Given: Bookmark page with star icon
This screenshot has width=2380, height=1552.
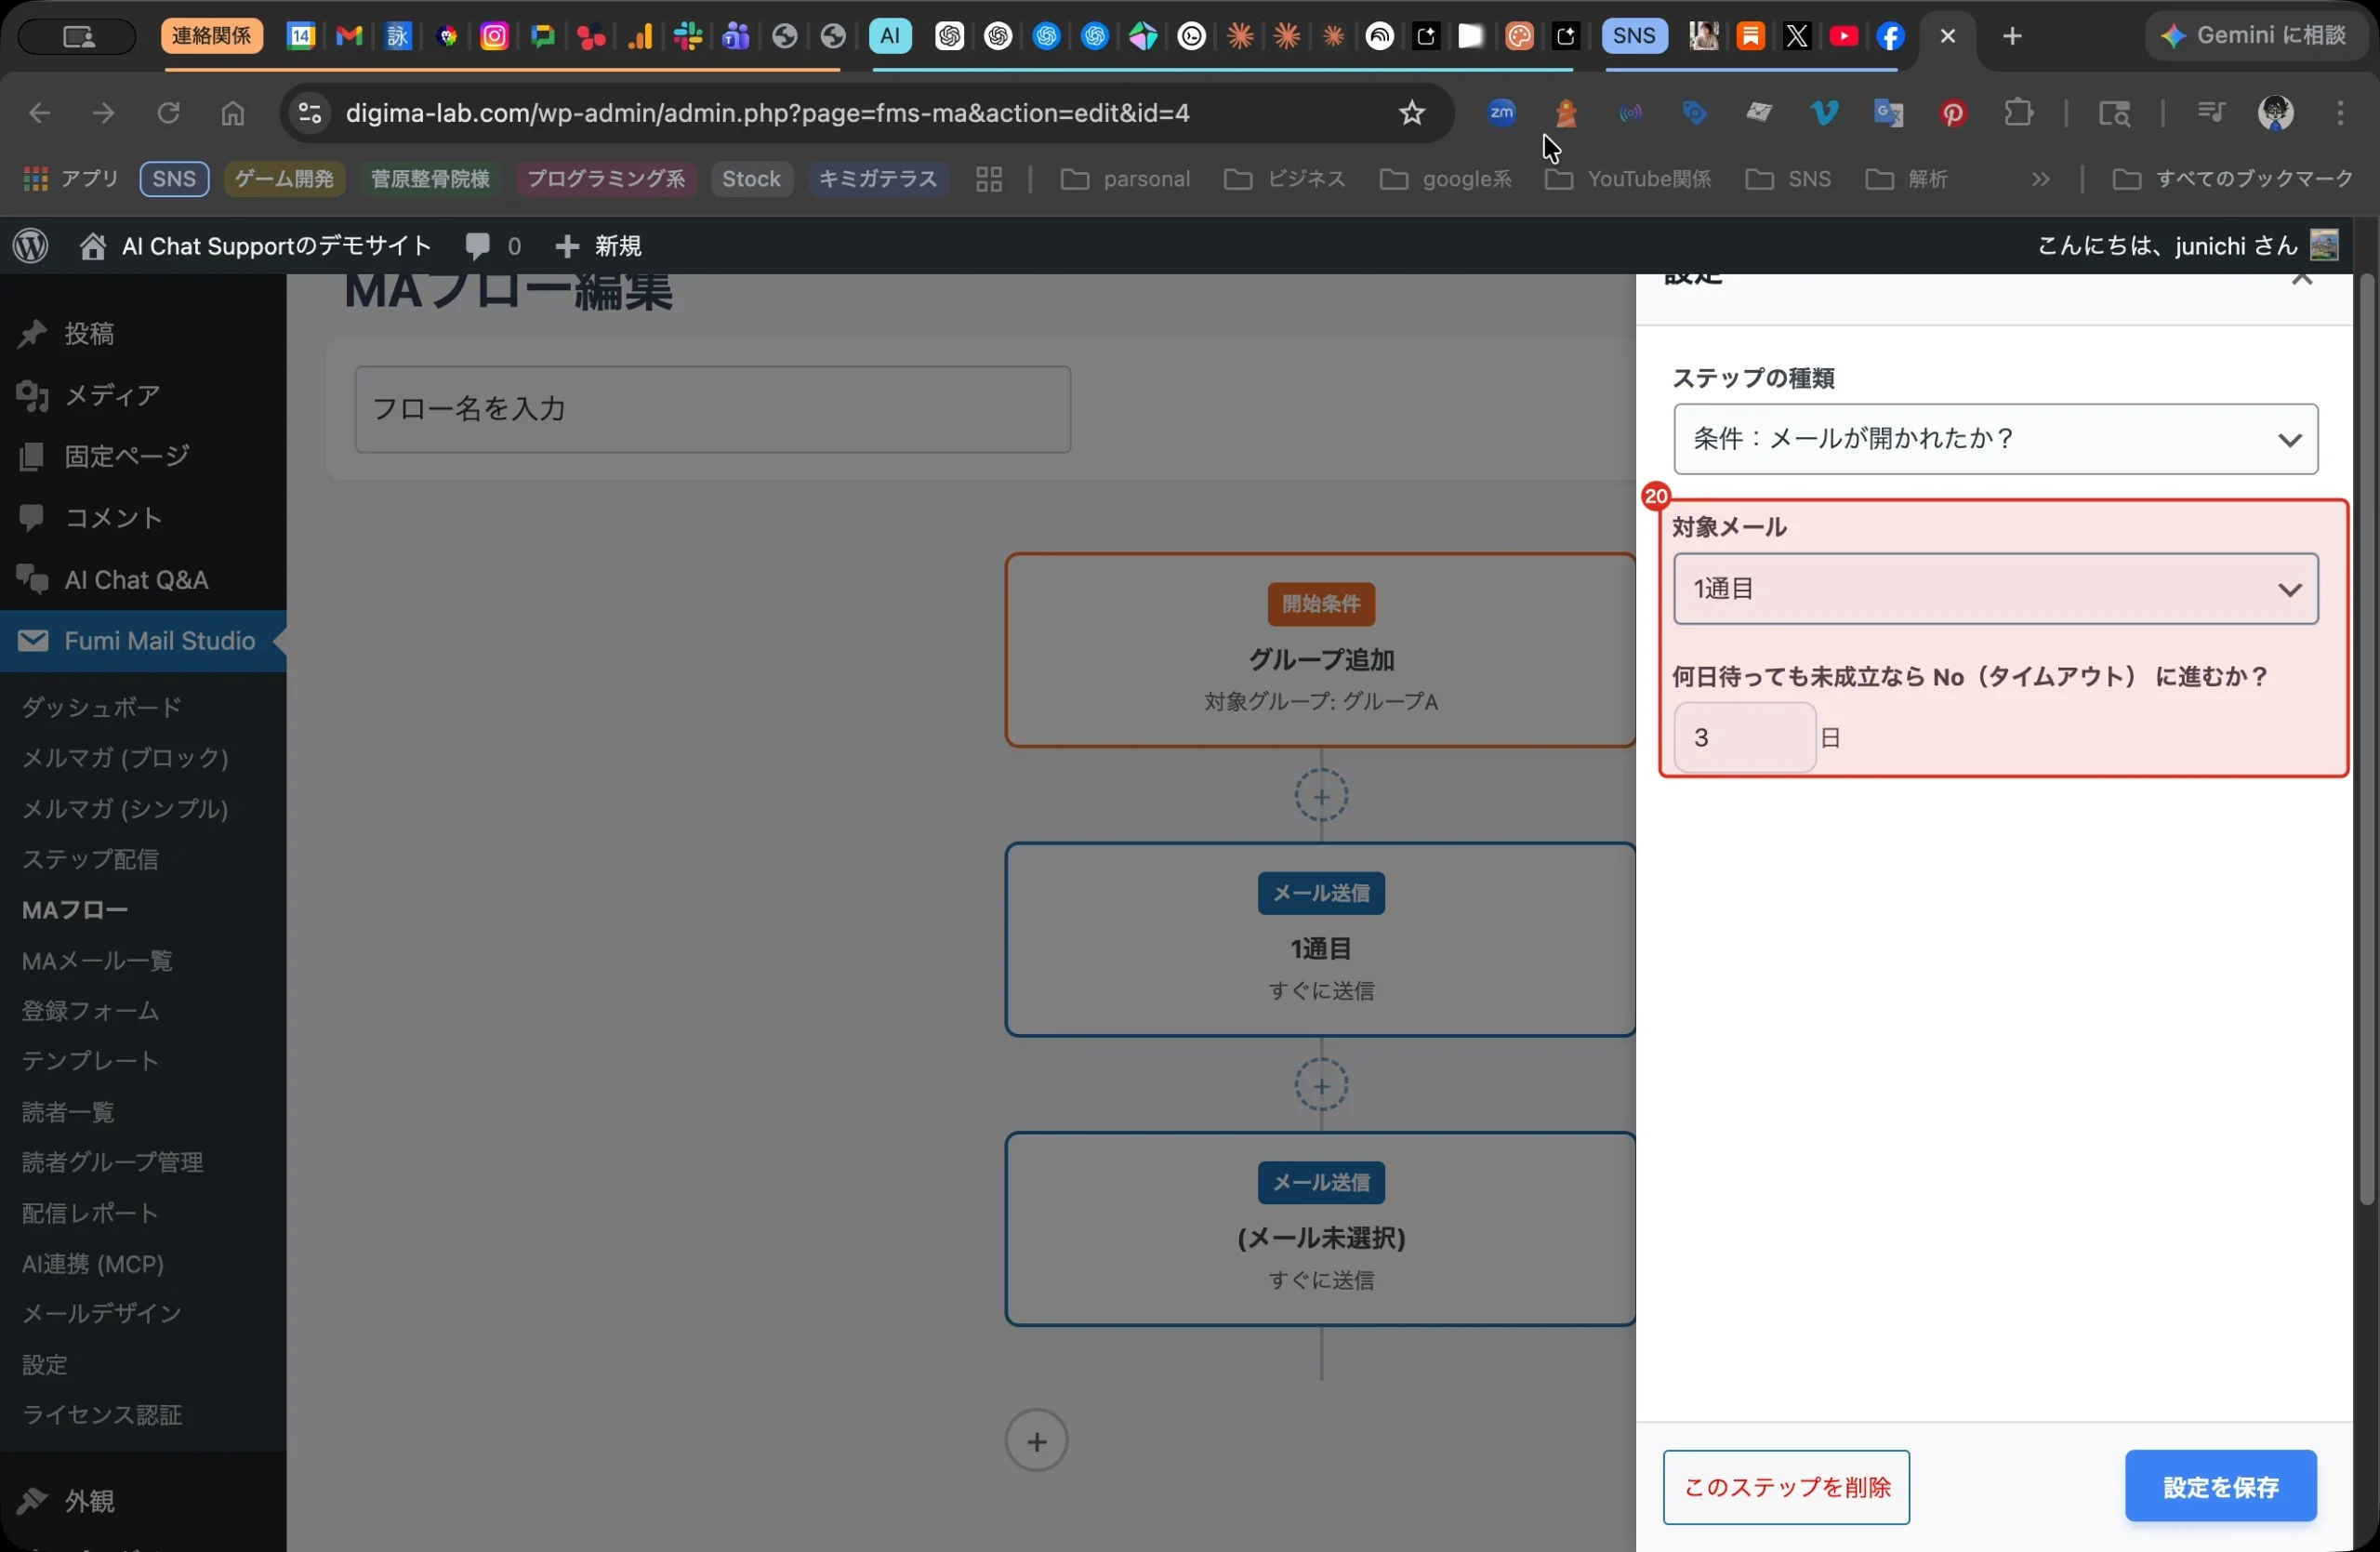Looking at the screenshot, I should 1411,113.
